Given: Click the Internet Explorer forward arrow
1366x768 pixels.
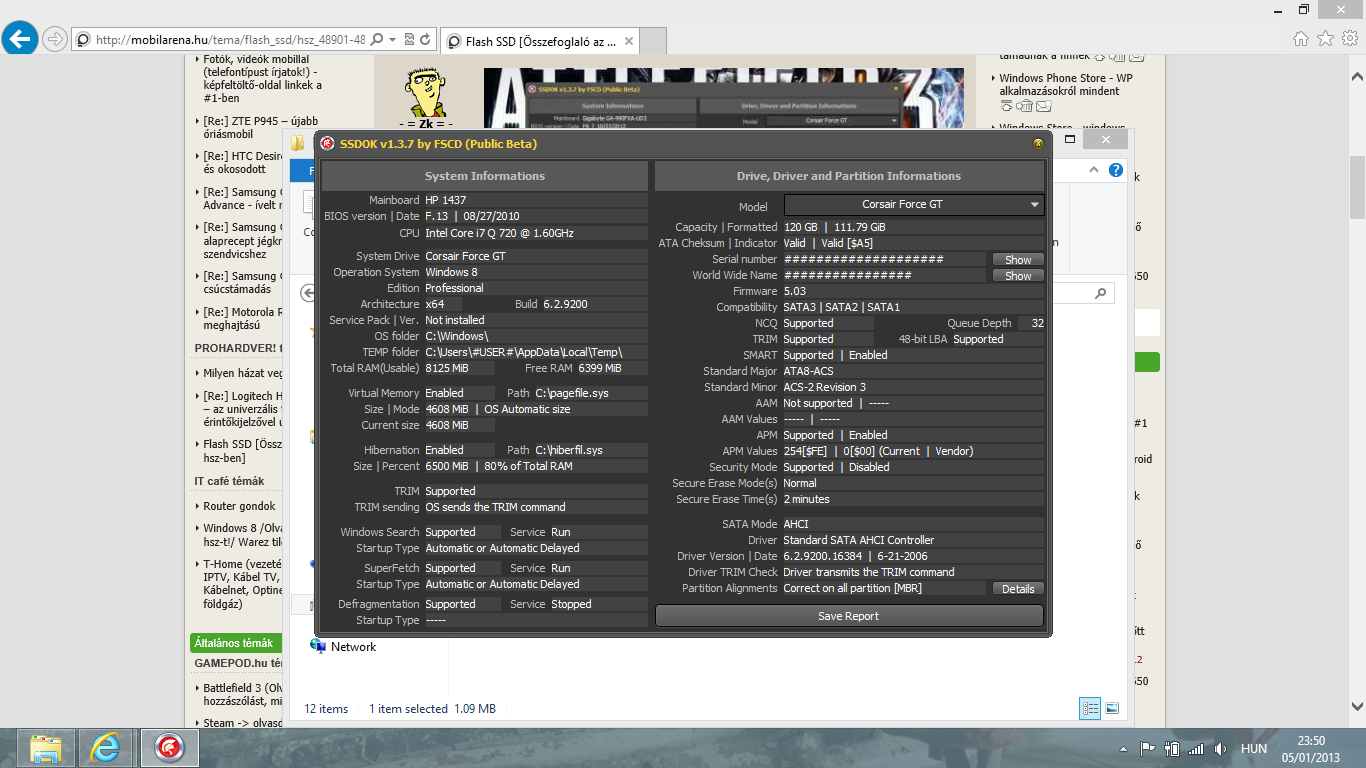Looking at the screenshot, I should coord(54,39).
